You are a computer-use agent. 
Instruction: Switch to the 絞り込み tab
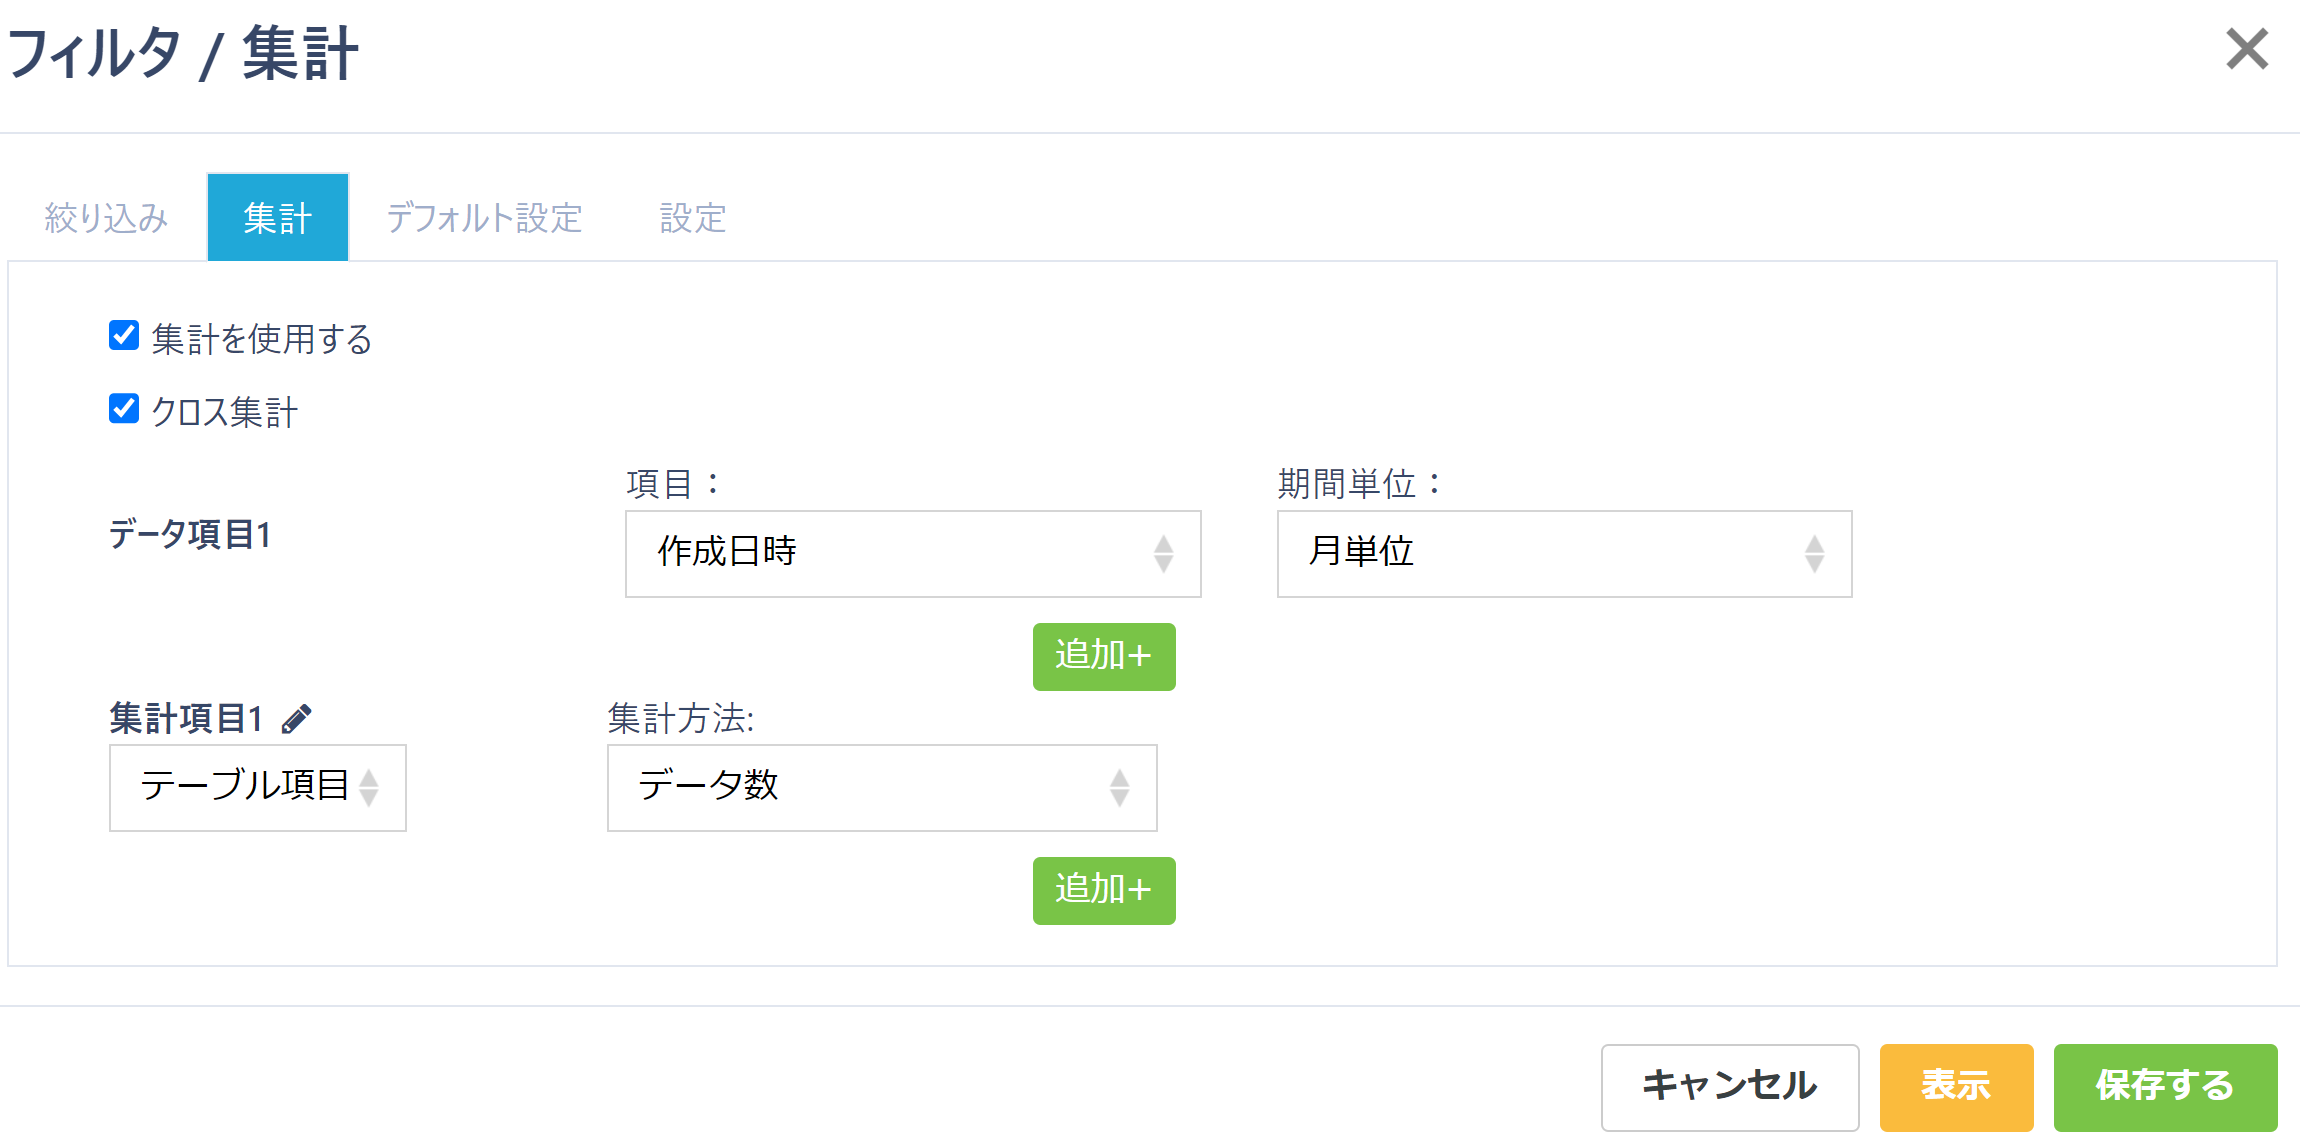(x=106, y=218)
